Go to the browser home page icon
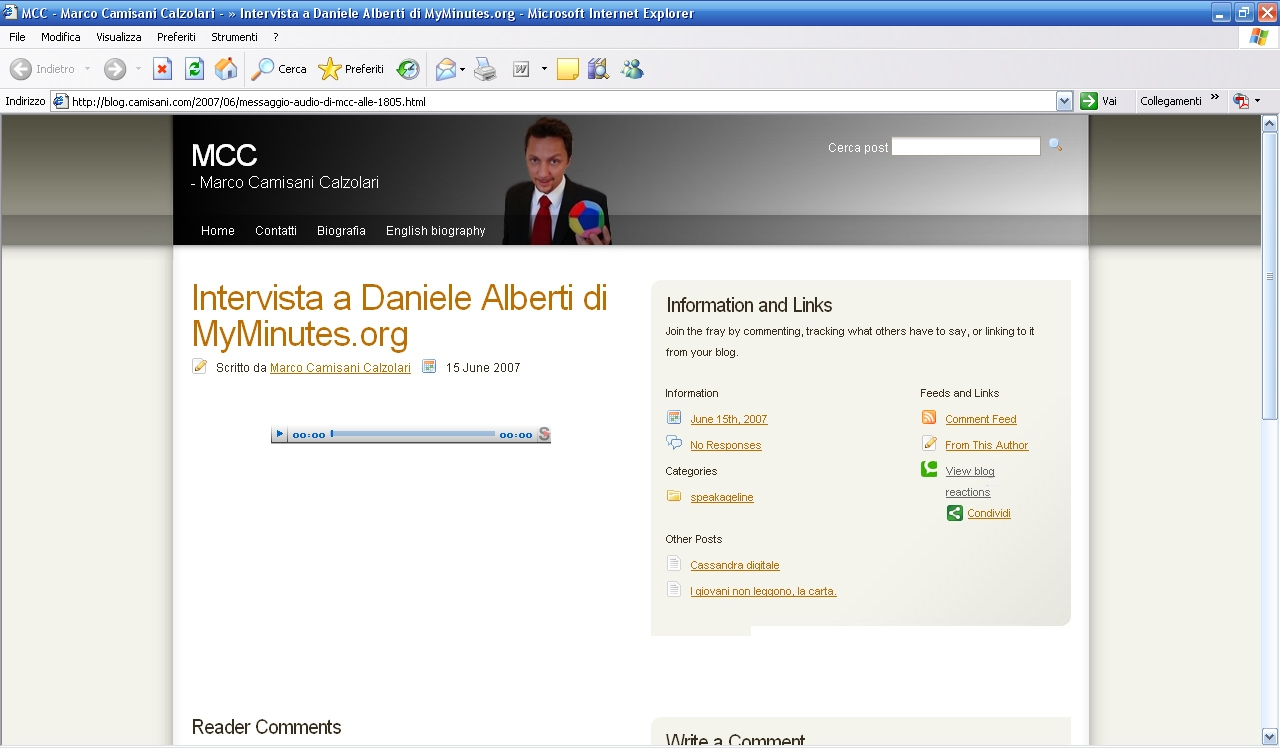Screen dimensions: 1280x748 point(226,69)
